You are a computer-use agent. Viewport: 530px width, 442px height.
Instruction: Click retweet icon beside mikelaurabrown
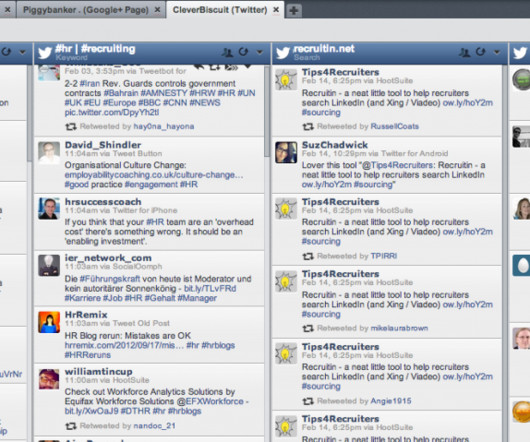click(x=308, y=328)
